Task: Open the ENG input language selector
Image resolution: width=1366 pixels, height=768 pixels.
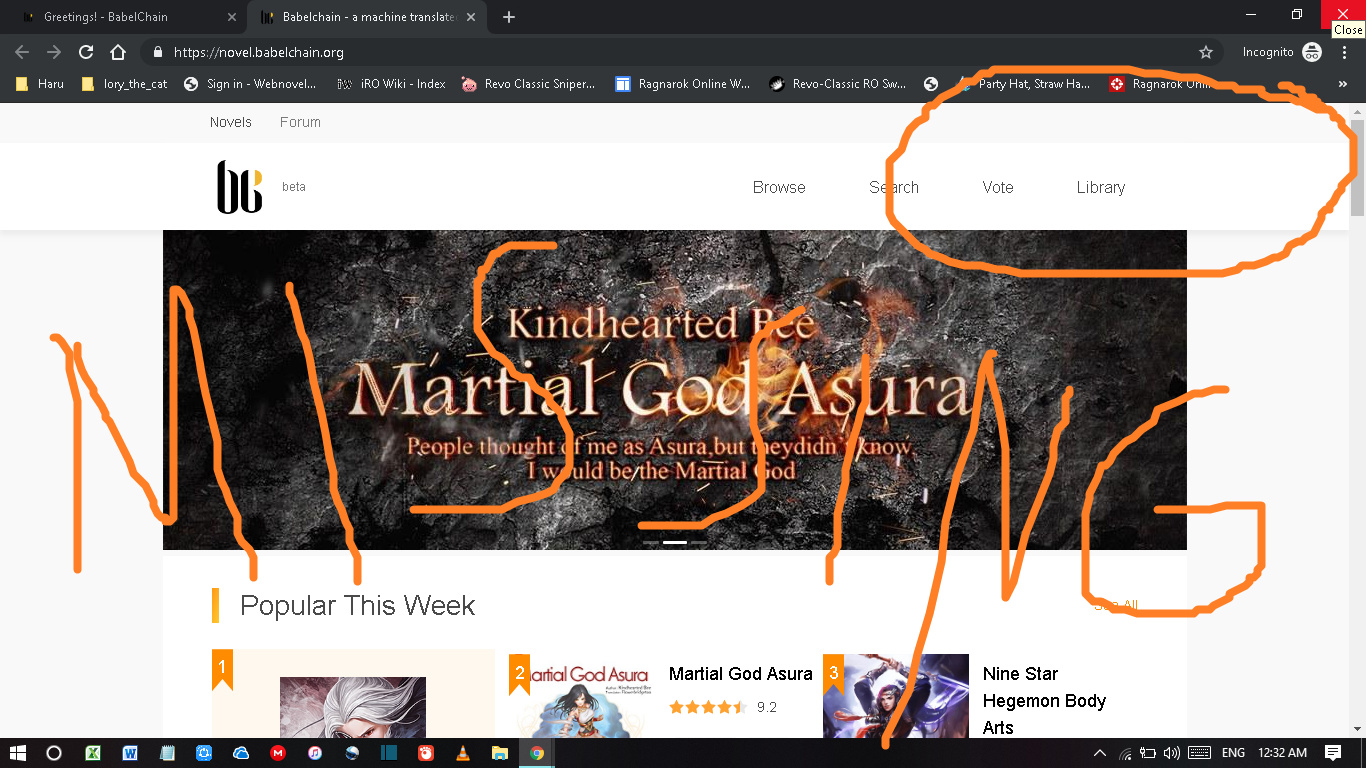Action: pyautogui.click(x=1233, y=753)
